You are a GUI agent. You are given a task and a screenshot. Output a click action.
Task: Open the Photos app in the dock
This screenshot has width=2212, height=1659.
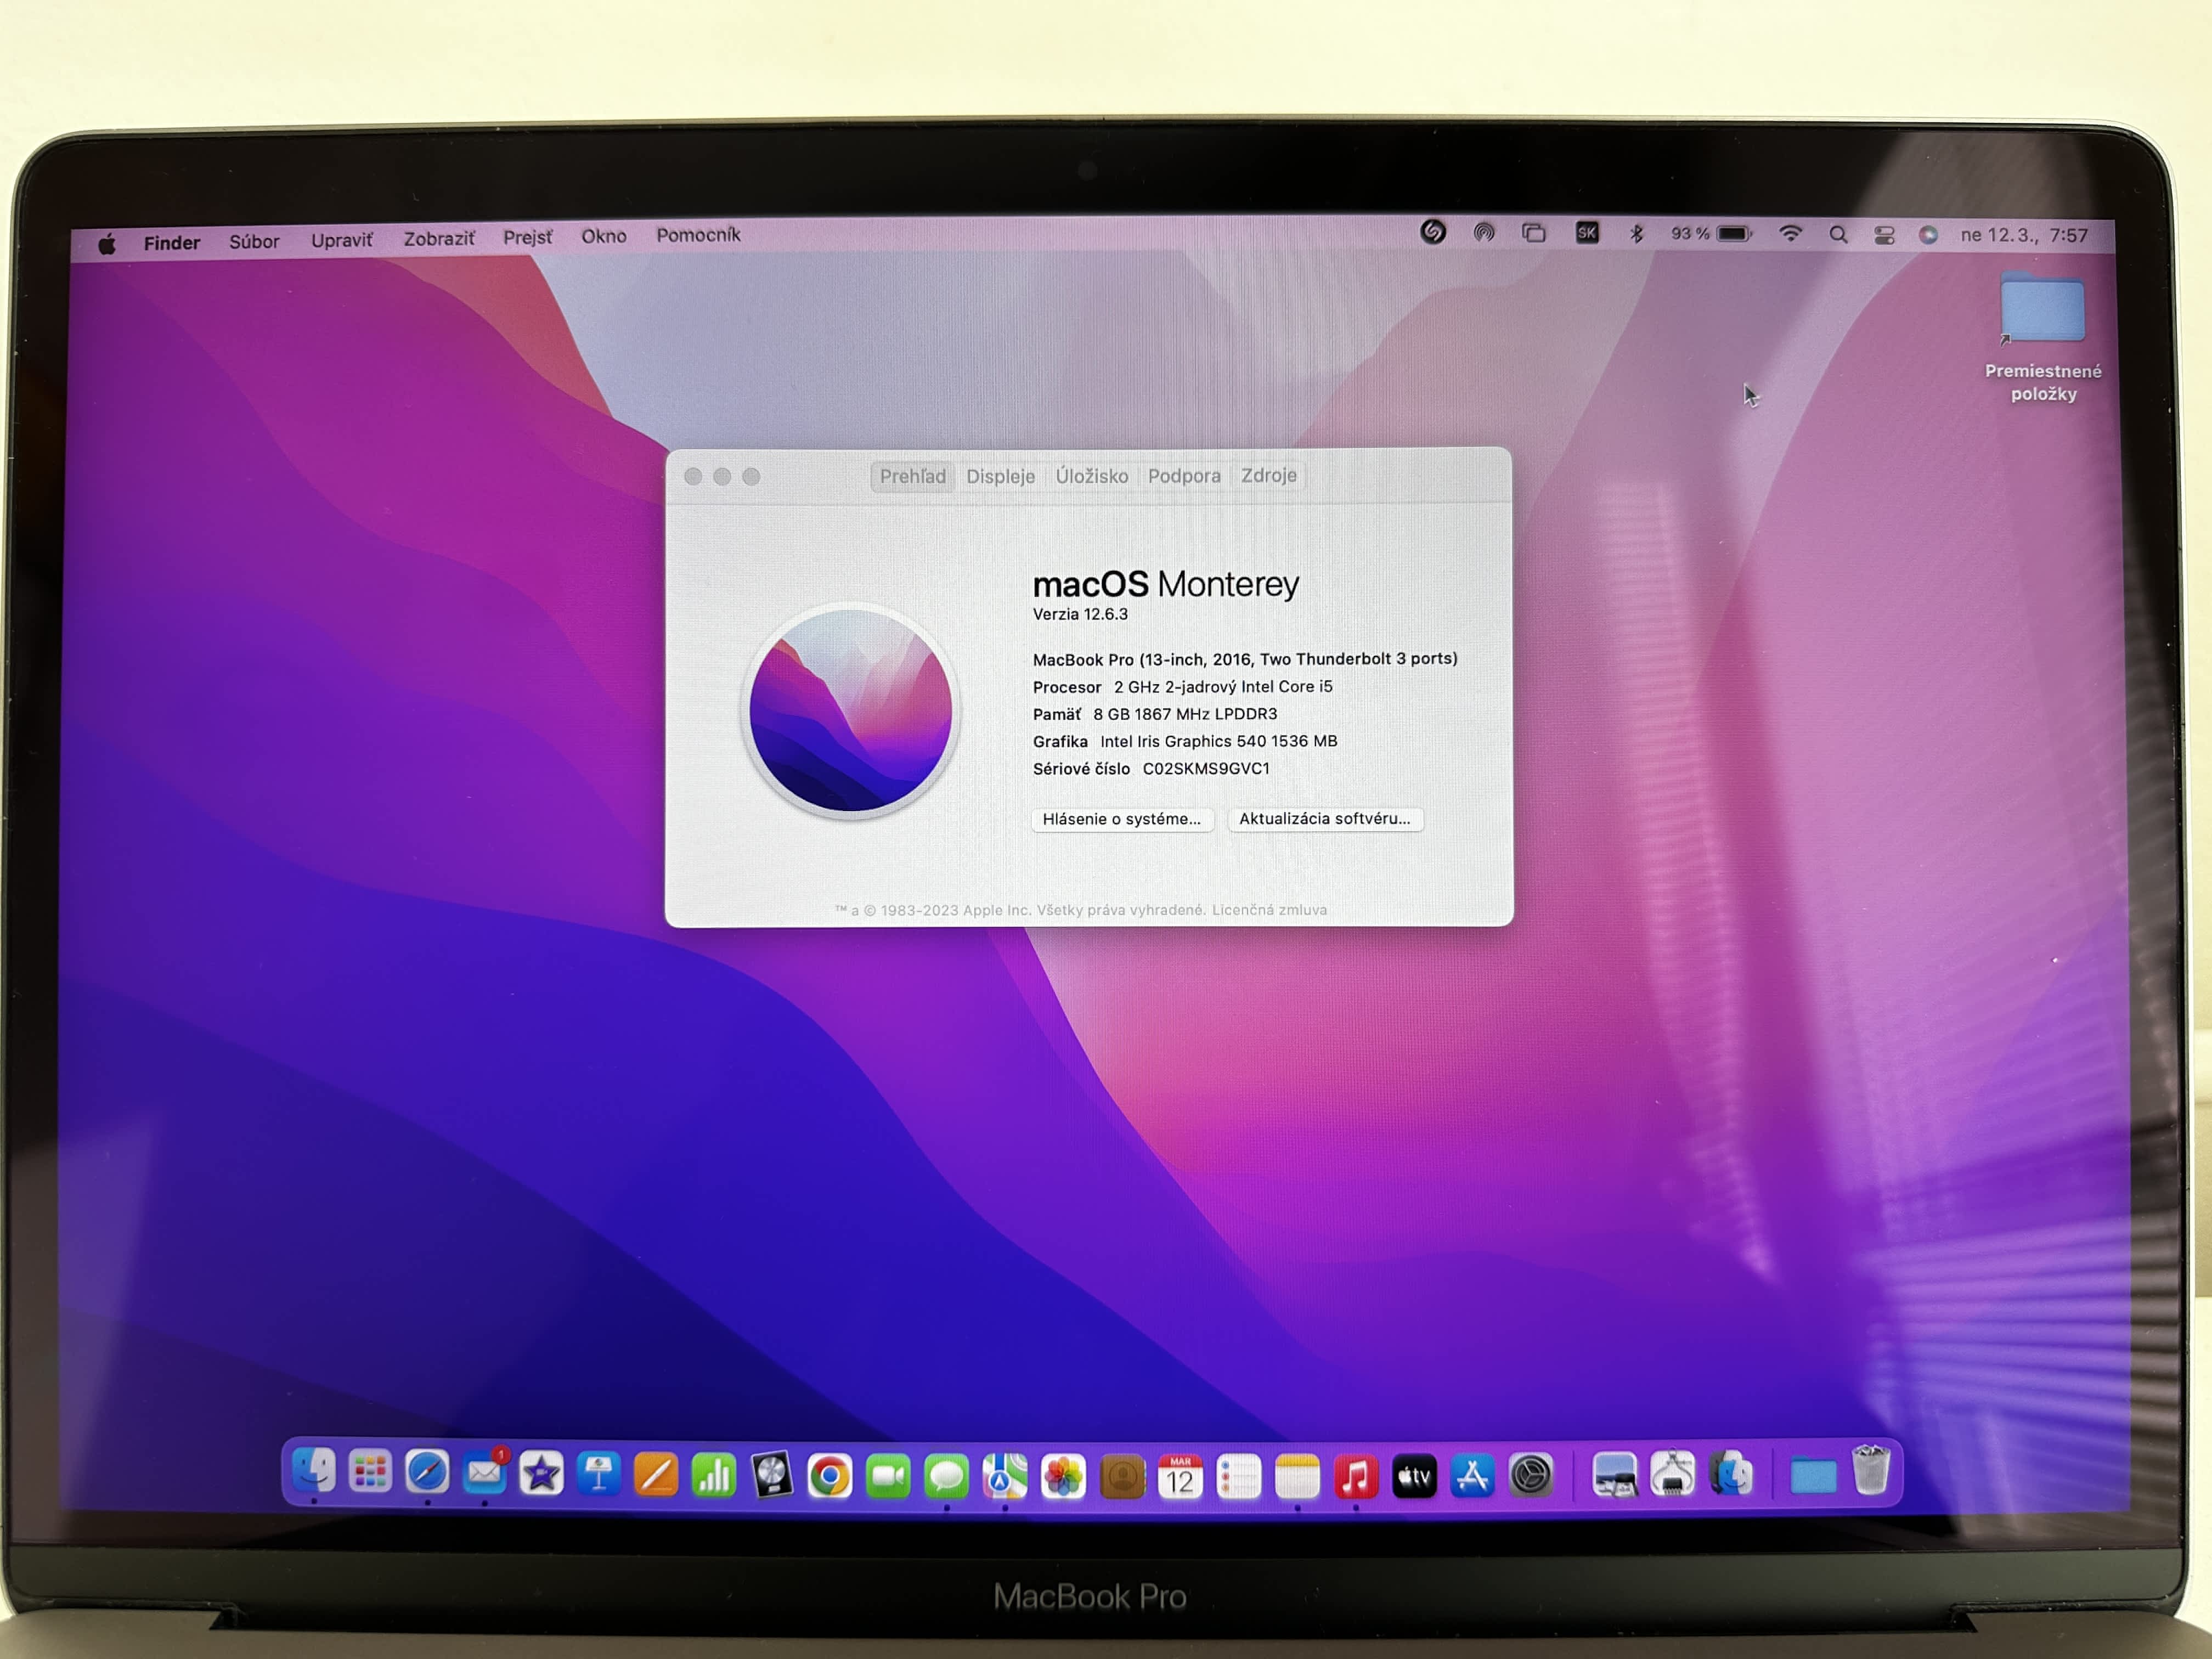point(1063,1477)
